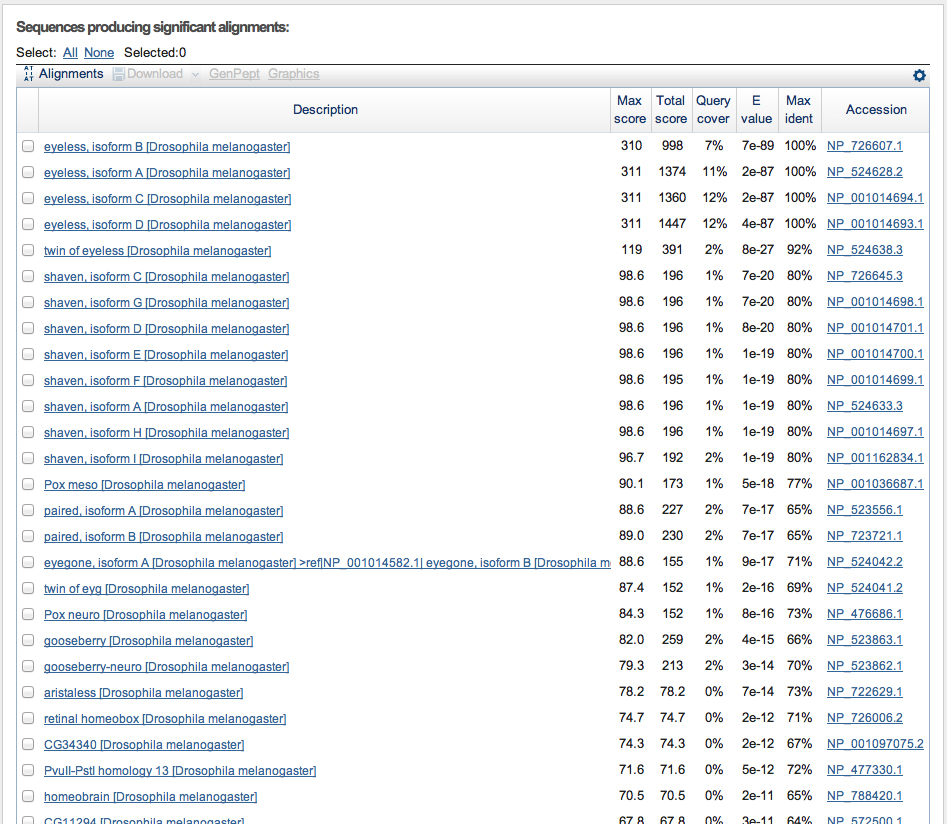Open eyeless, isoform D description link
Viewport: 947px width, 824px height.
pos(167,225)
